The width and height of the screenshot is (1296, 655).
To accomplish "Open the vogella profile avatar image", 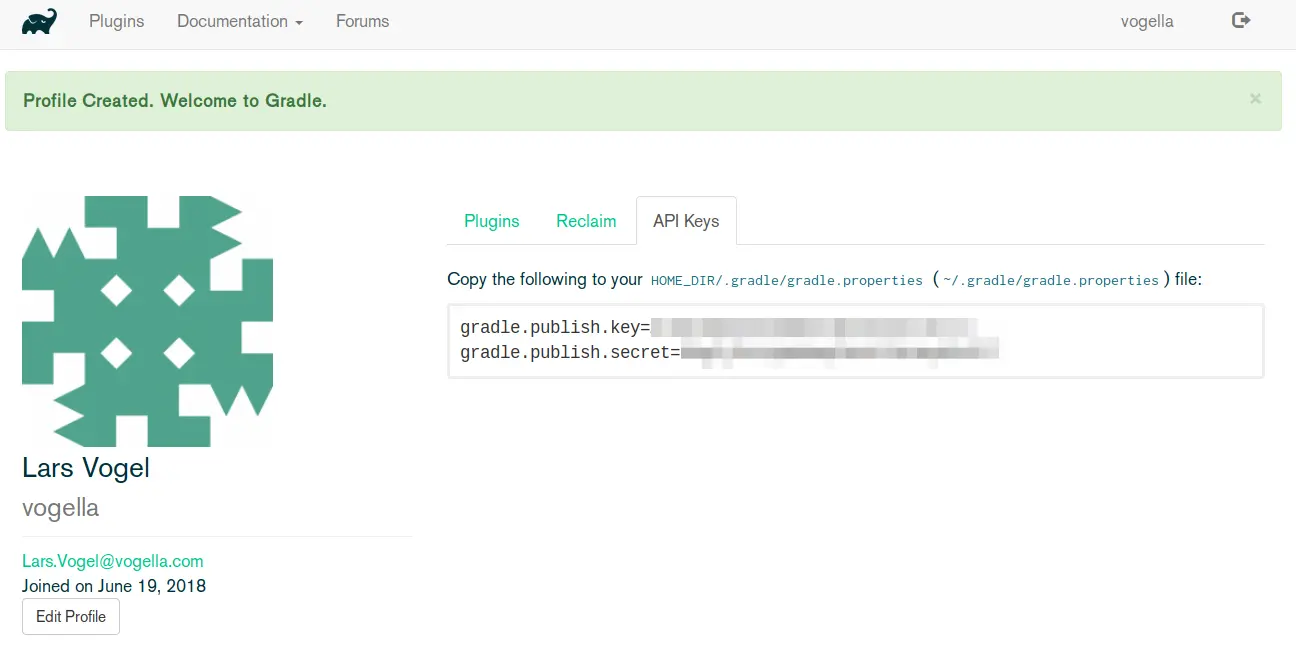I will point(147,320).
